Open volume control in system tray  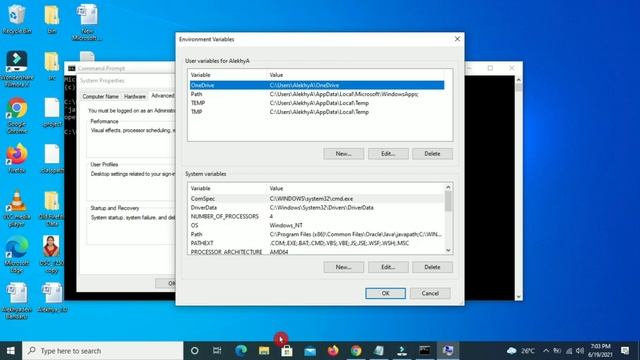pos(580,351)
